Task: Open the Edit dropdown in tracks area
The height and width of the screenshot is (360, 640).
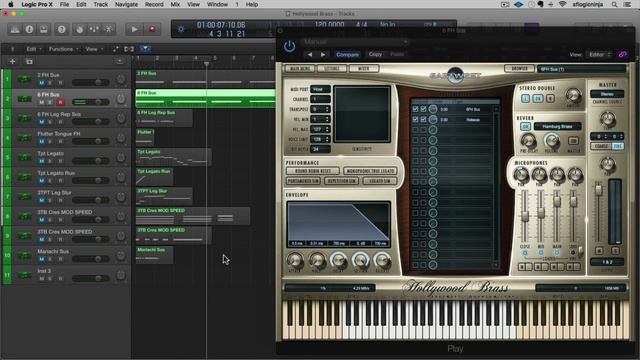Action: pyautogui.click(x=34, y=49)
